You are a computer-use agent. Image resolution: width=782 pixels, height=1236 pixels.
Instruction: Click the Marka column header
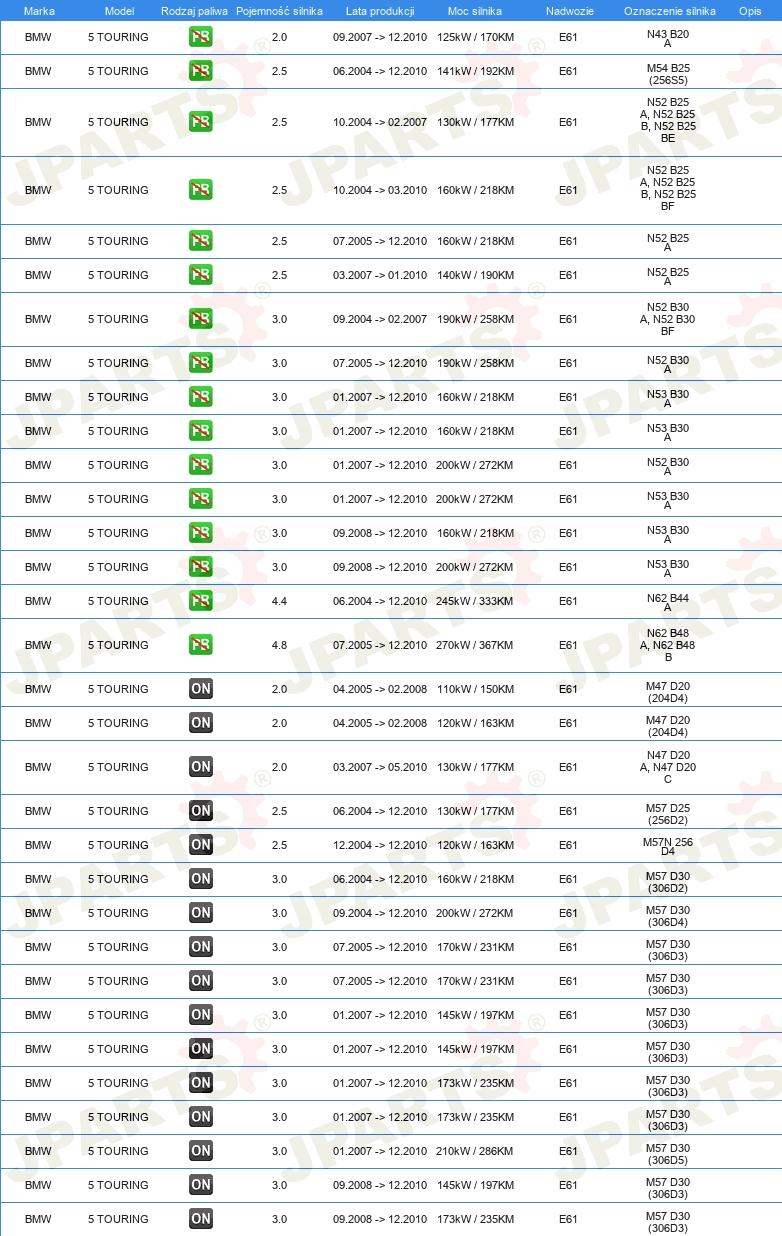[x=39, y=11]
